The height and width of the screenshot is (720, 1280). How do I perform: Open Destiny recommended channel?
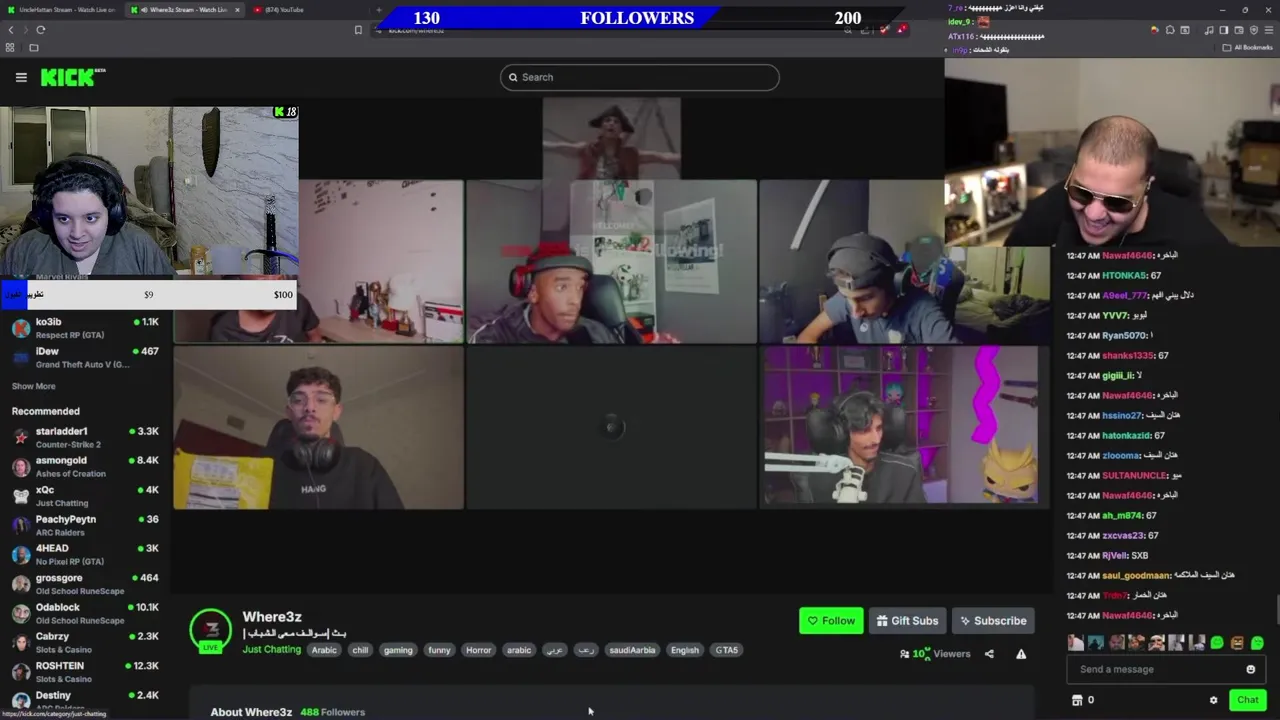point(85,700)
